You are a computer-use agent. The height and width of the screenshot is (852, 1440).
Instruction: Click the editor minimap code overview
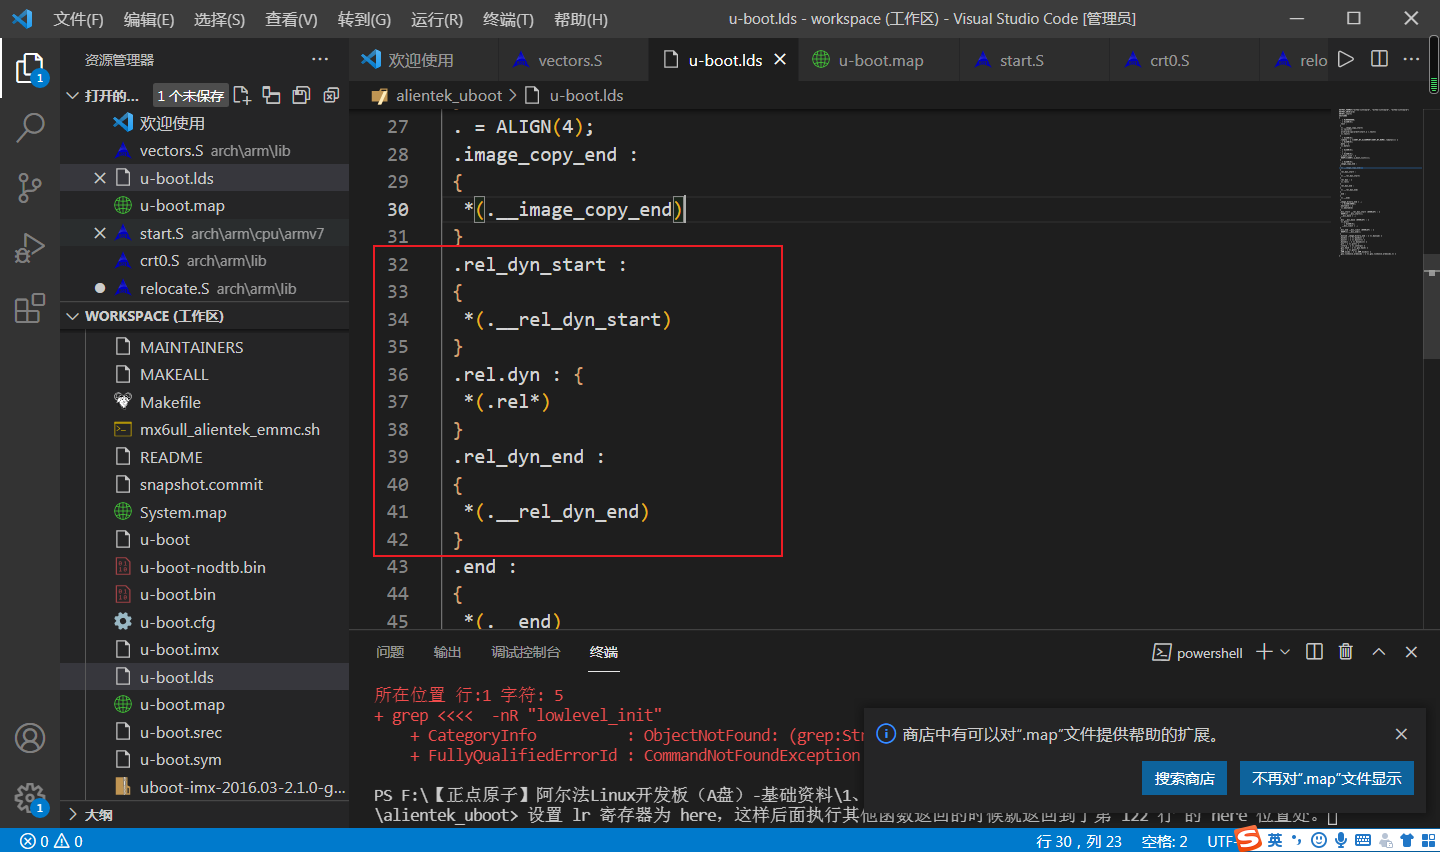[1380, 180]
